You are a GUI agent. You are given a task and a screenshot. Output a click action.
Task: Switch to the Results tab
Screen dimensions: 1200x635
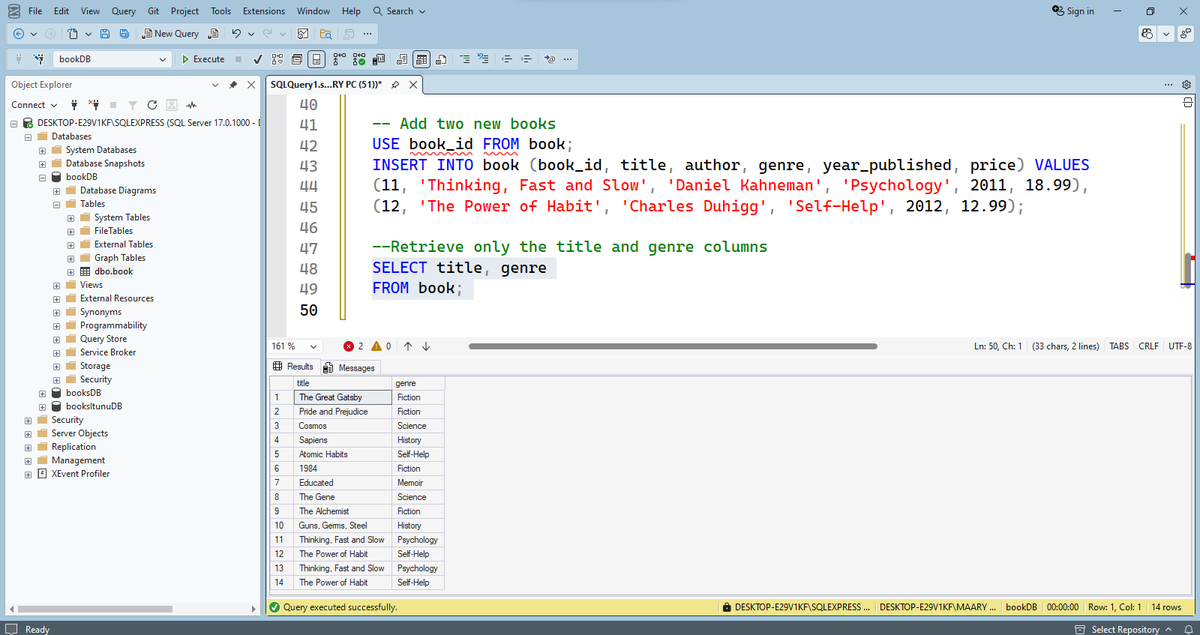click(x=294, y=367)
